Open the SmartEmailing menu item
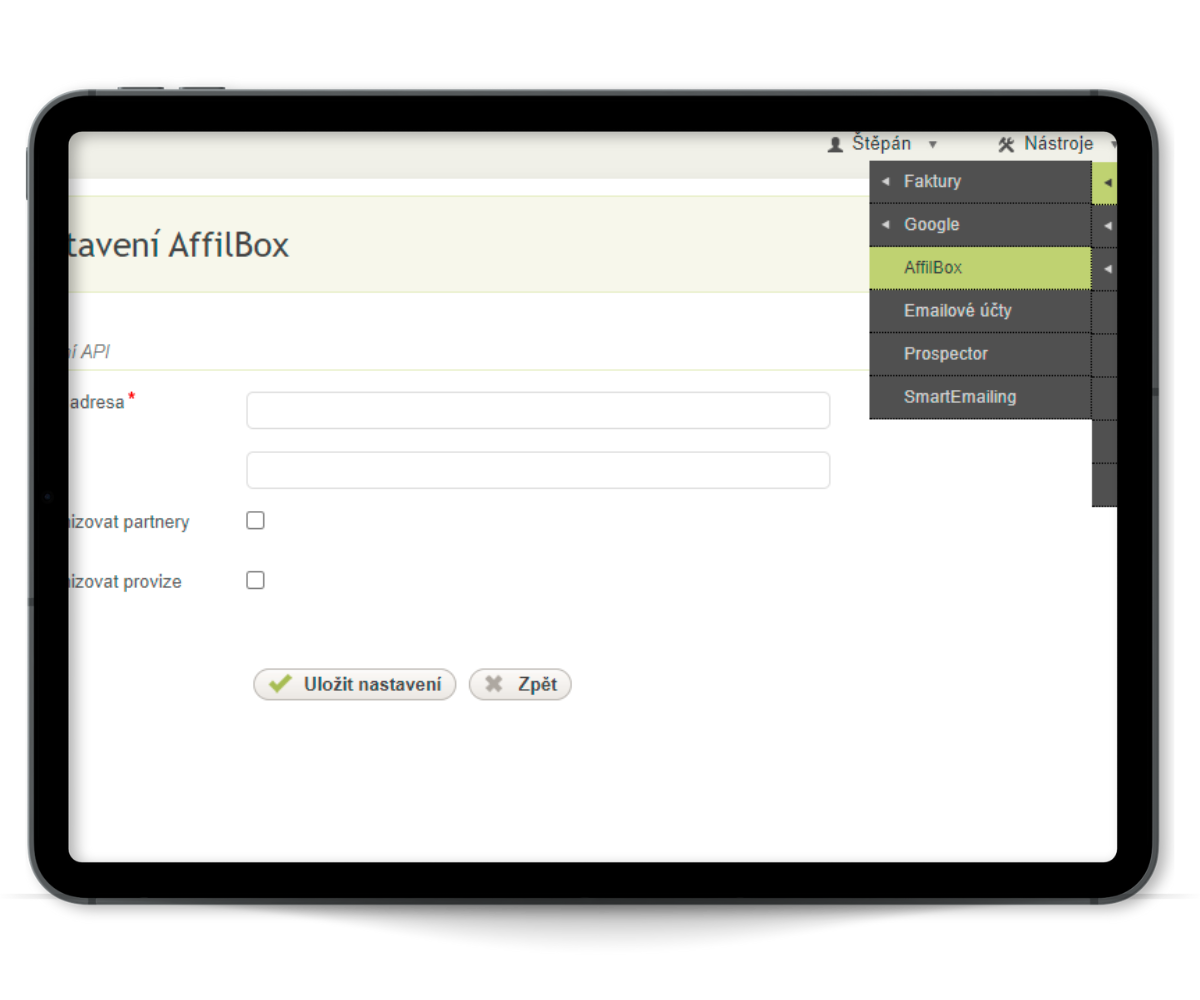 pyautogui.click(x=980, y=397)
